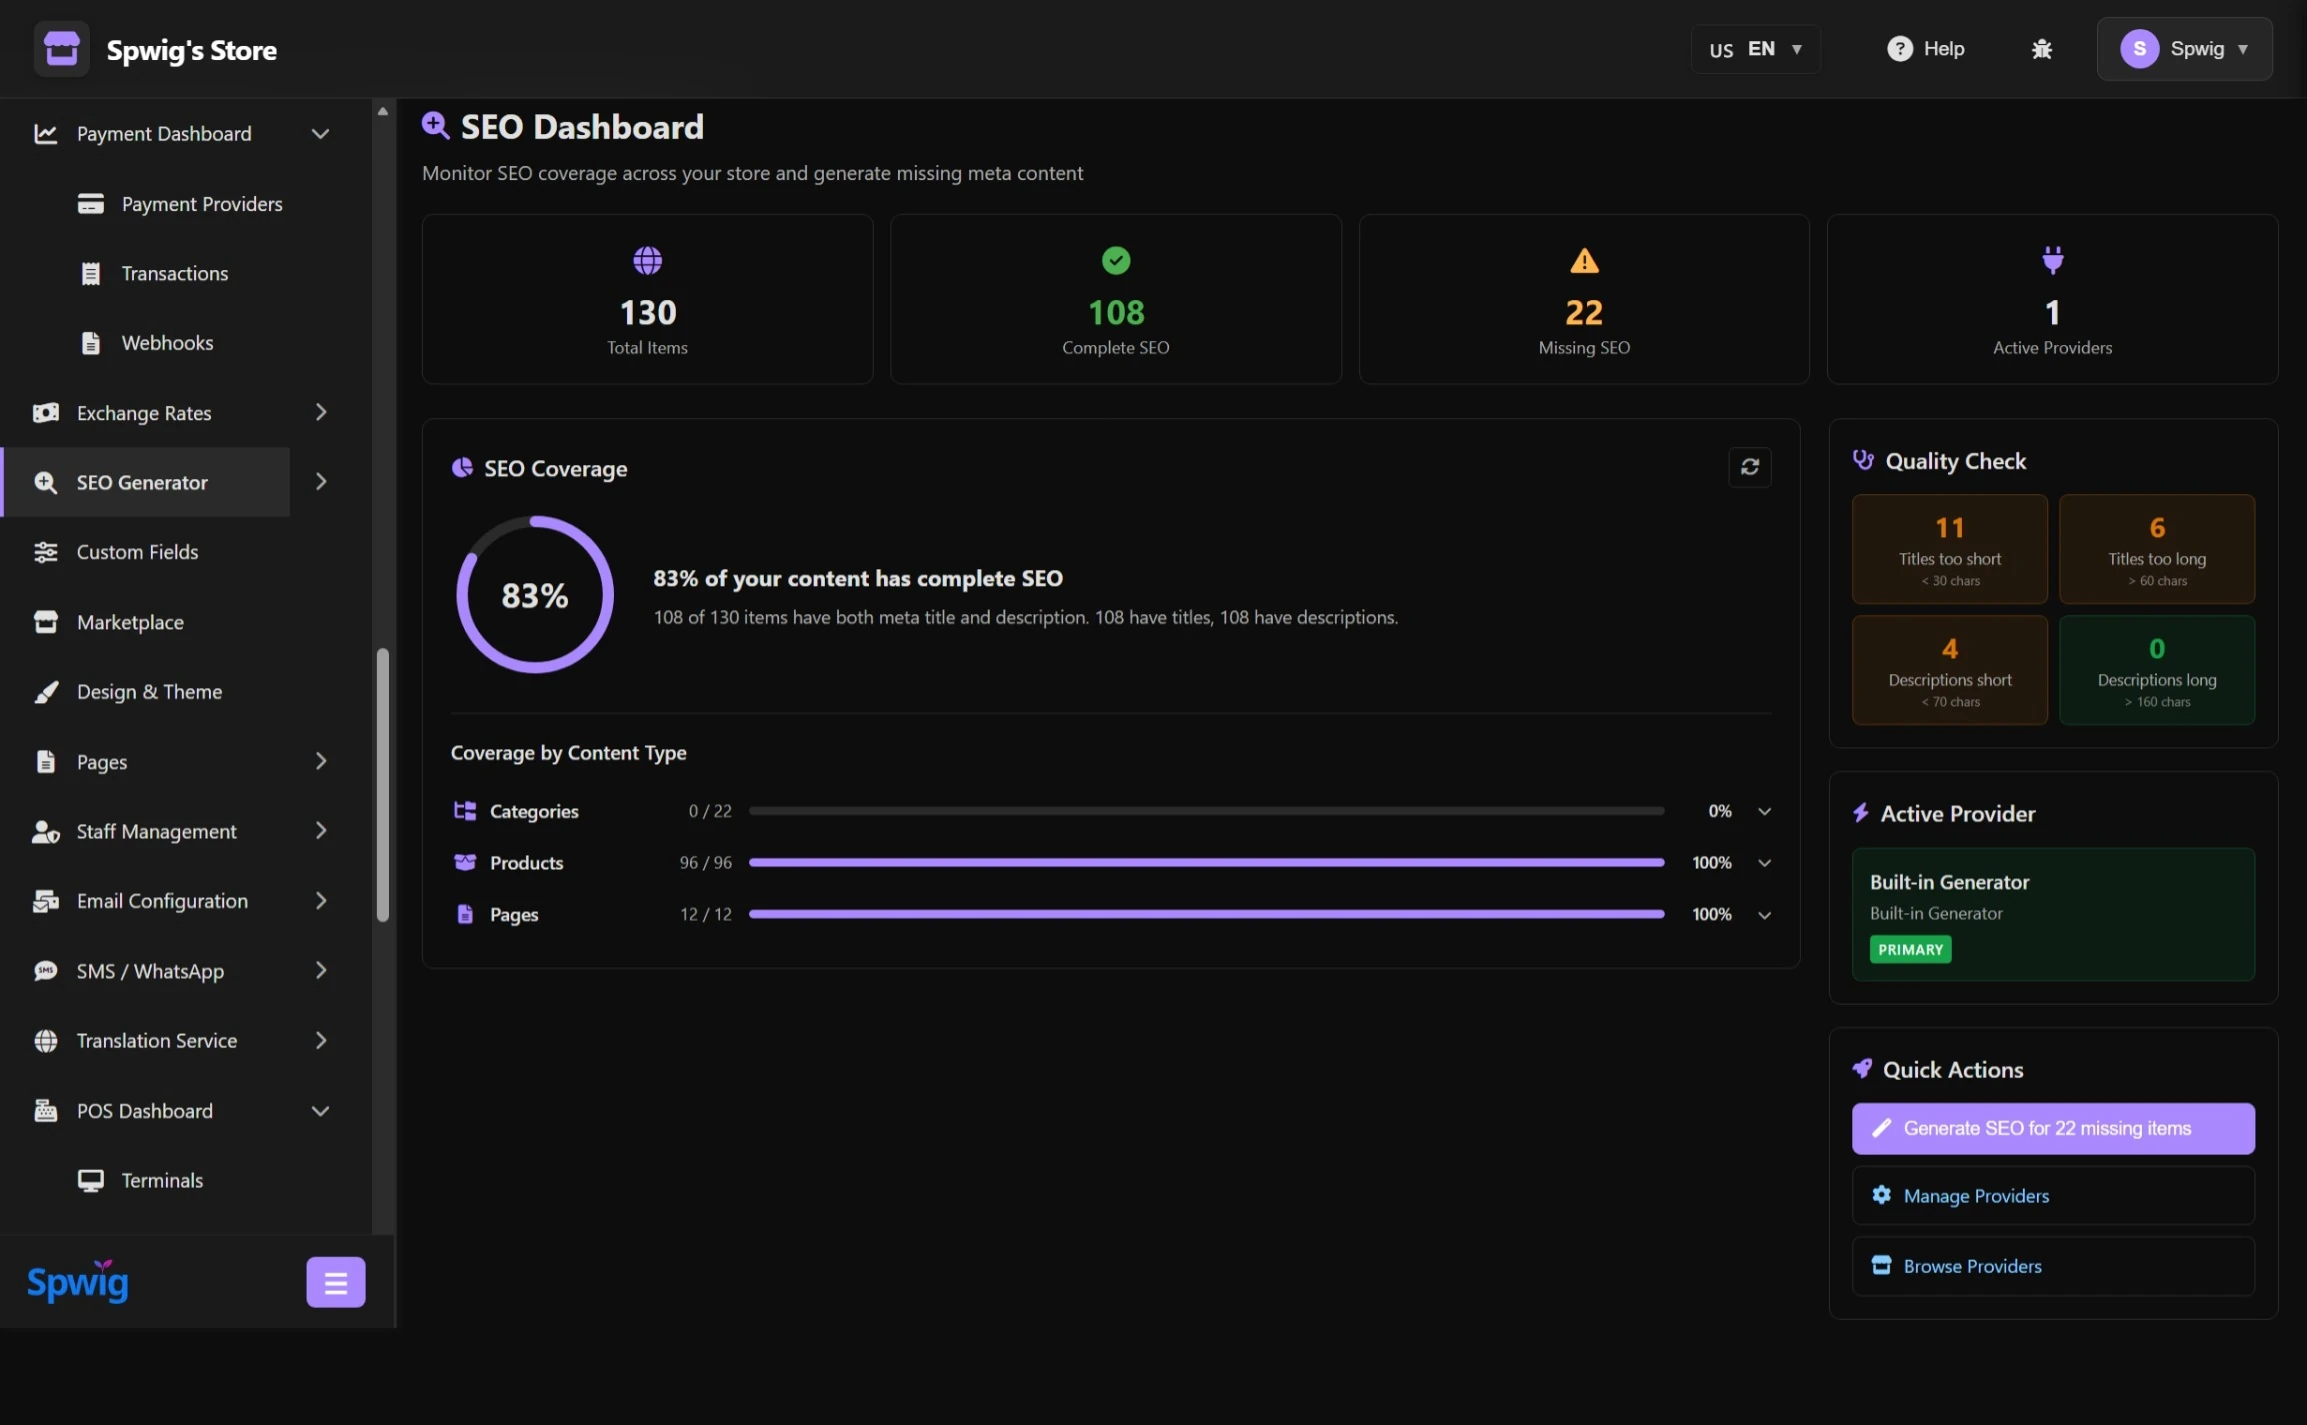This screenshot has height=1425, width=2307.
Task: Click the Help question mark icon
Action: point(1899,49)
